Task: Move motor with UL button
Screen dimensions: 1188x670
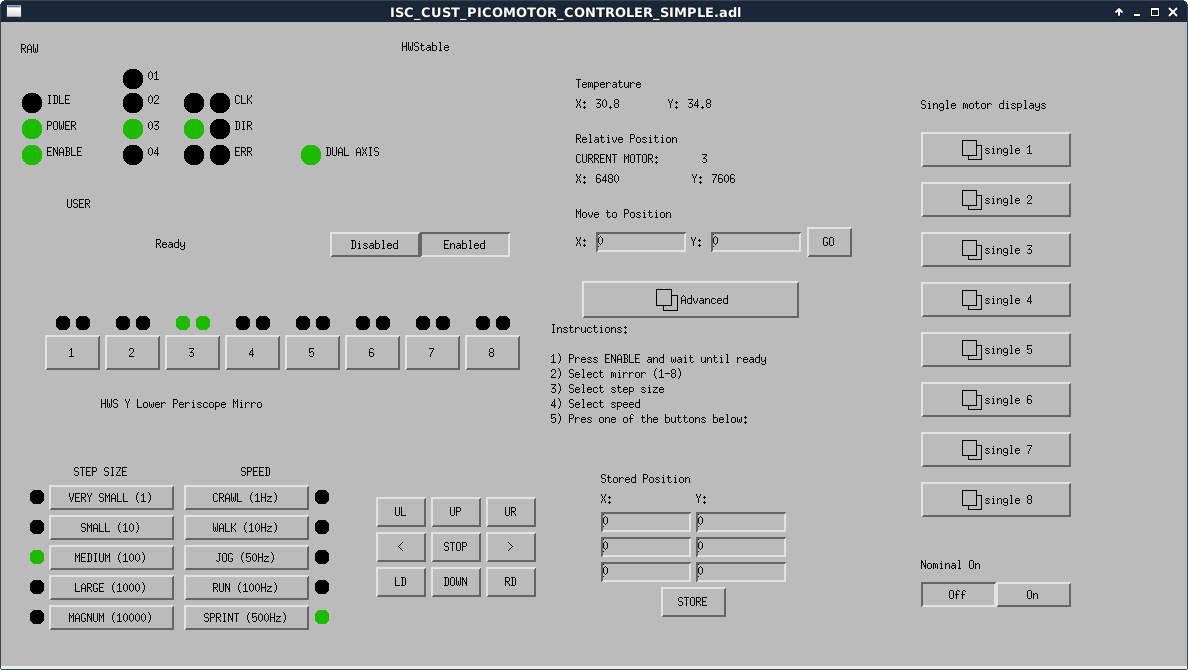Action: point(401,512)
